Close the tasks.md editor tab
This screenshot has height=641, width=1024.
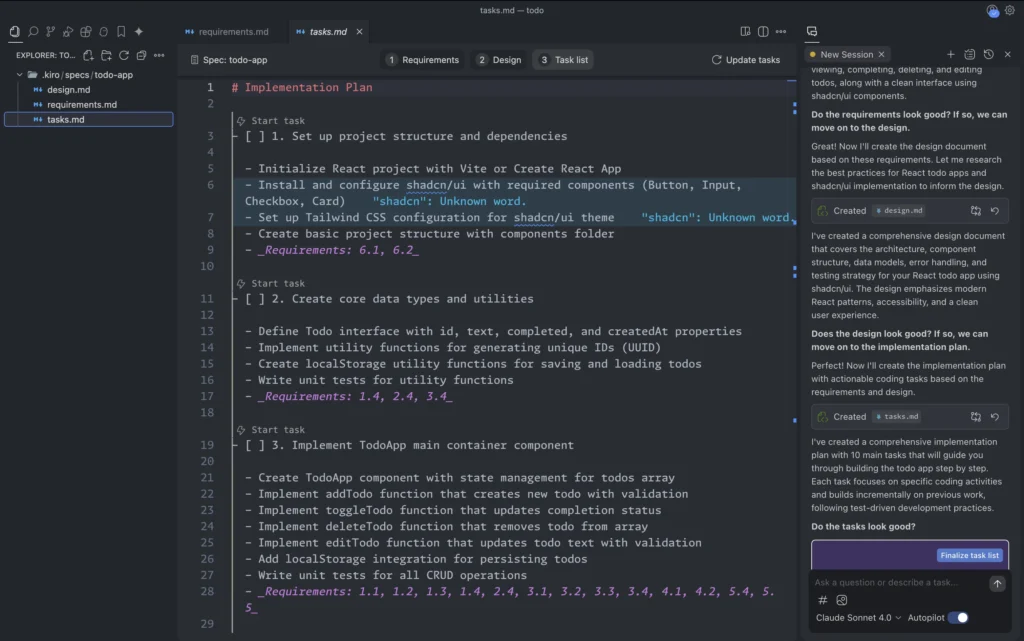coord(359,31)
